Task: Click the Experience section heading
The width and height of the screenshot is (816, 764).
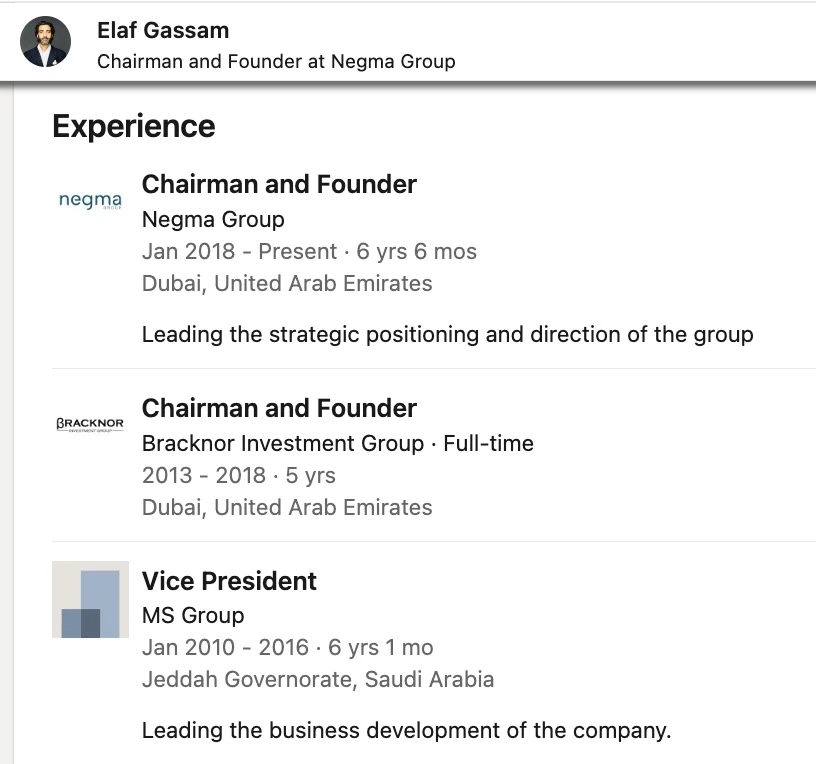Action: pyautogui.click(x=134, y=126)
